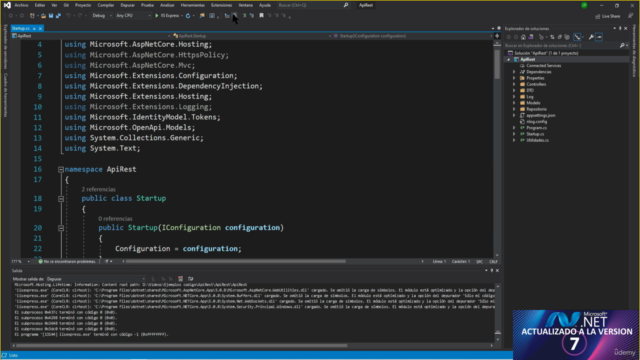This screenshot has width=640, height=360.
Task: Click the Salida panel vertical scrollbar
Action: pyautogui.click(x=498, y=312)
